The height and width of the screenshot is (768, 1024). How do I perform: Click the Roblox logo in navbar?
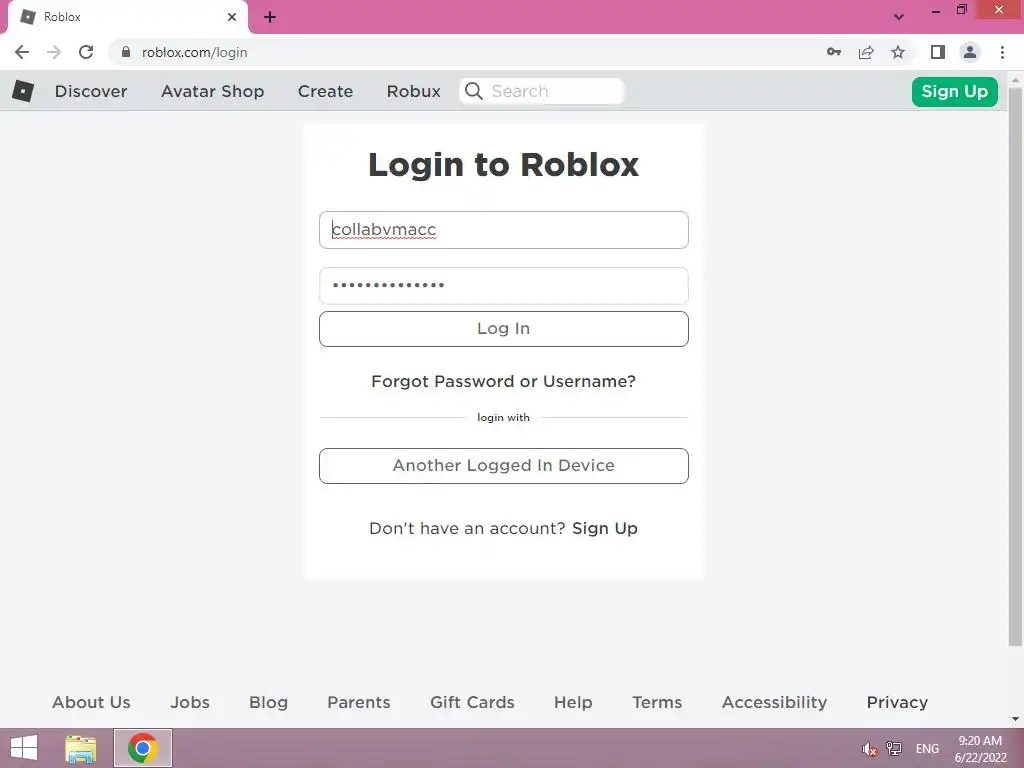click(x=23, y=91)
